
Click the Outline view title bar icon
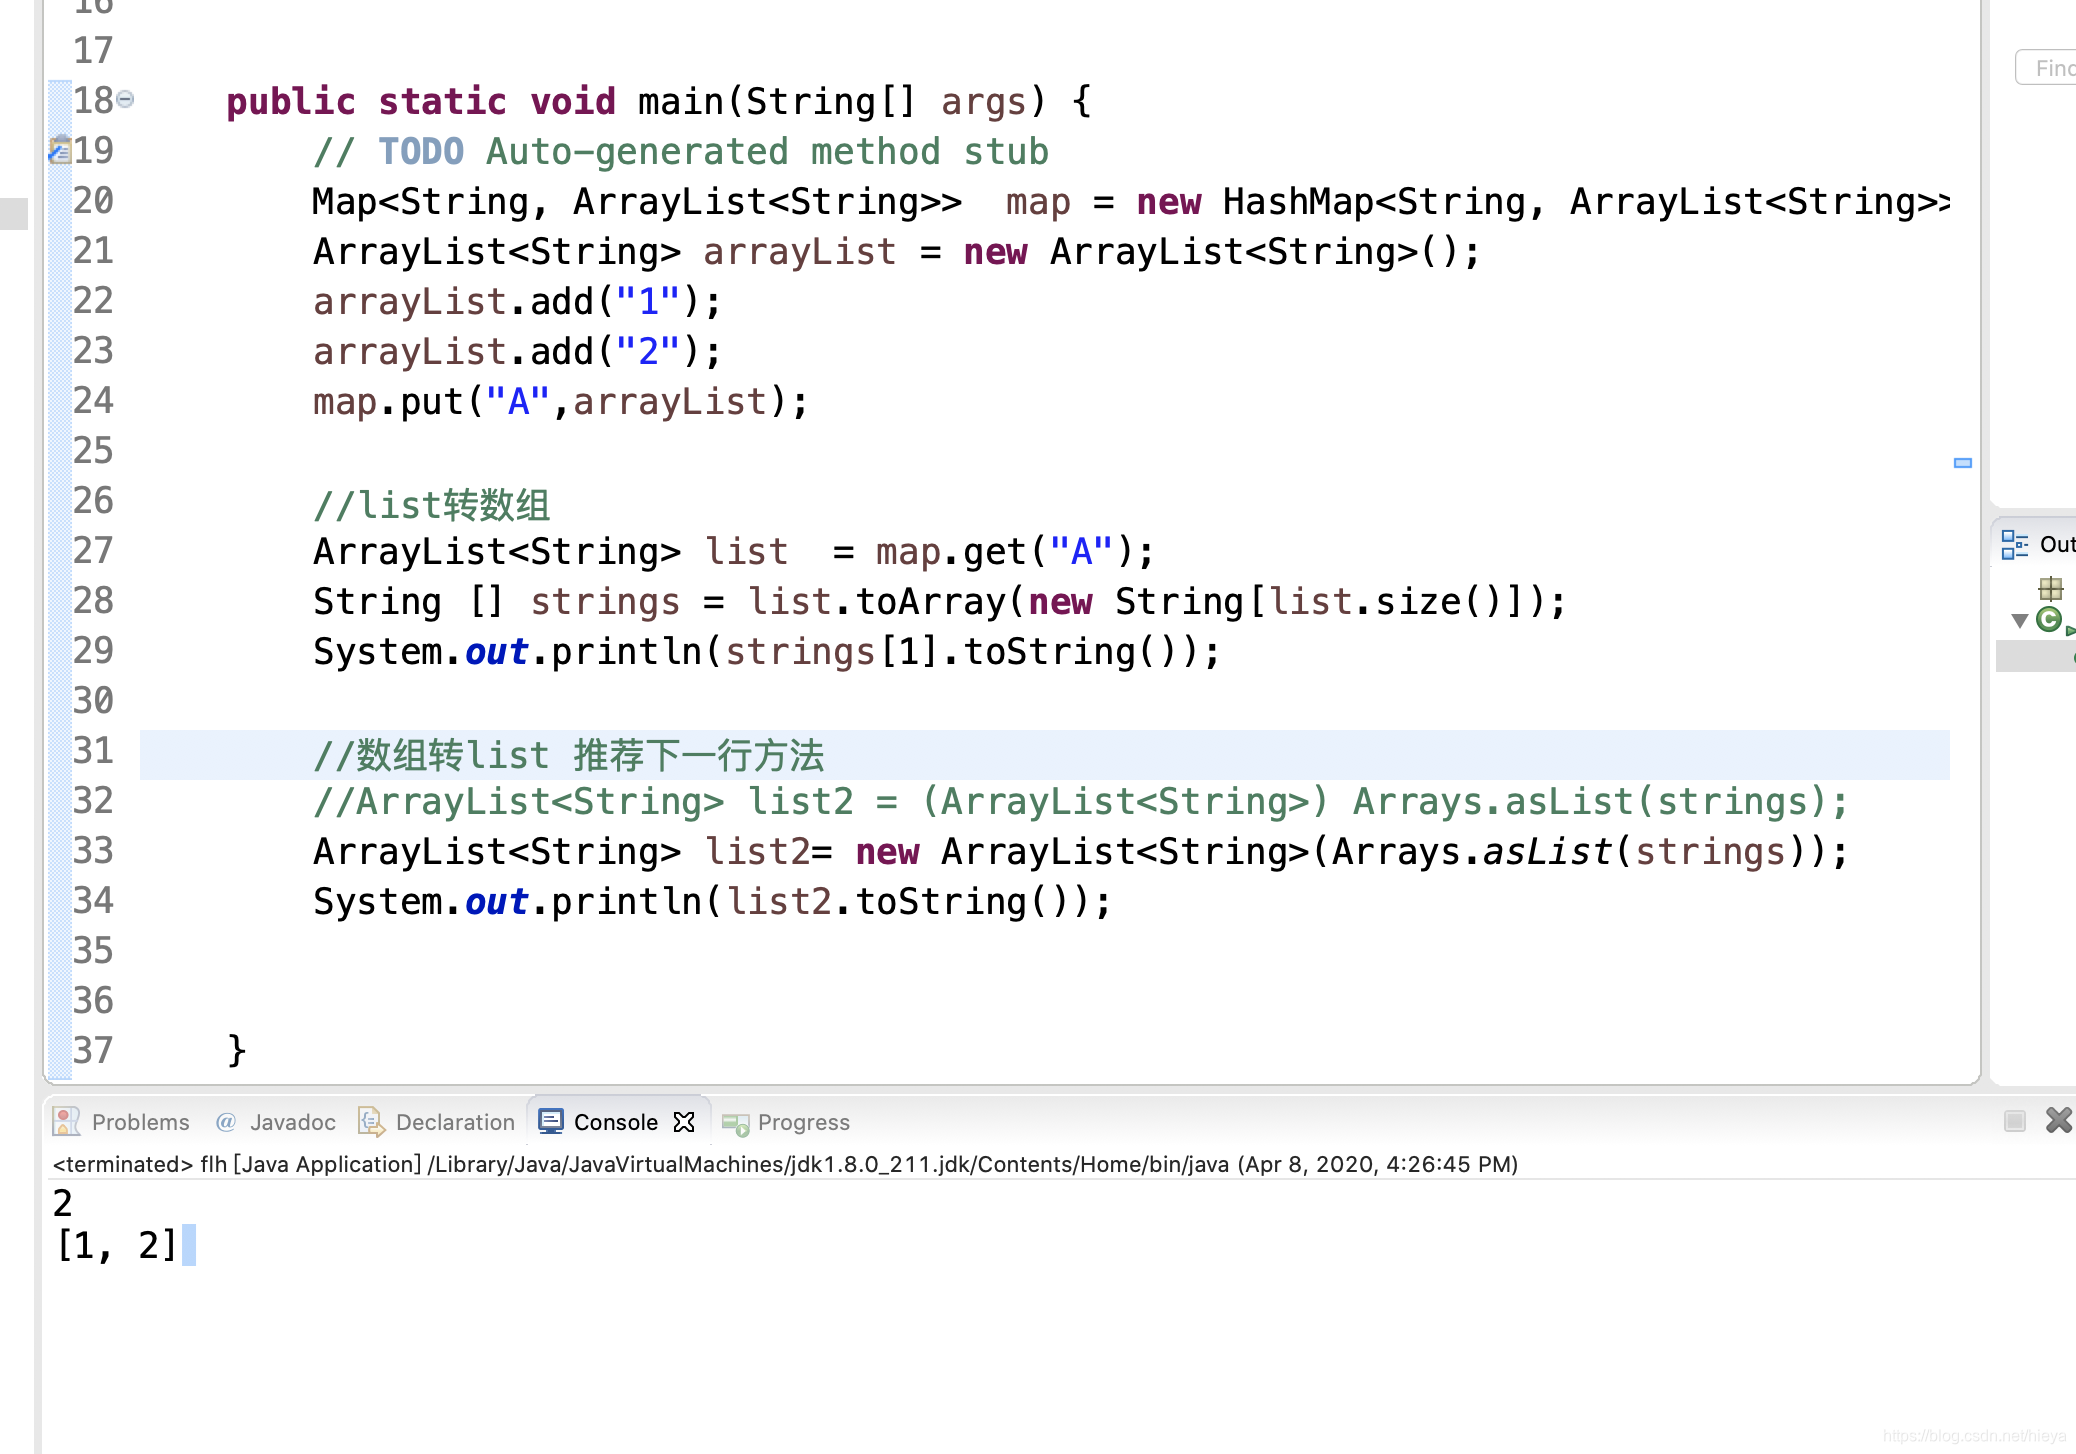tap(2015, 543)
